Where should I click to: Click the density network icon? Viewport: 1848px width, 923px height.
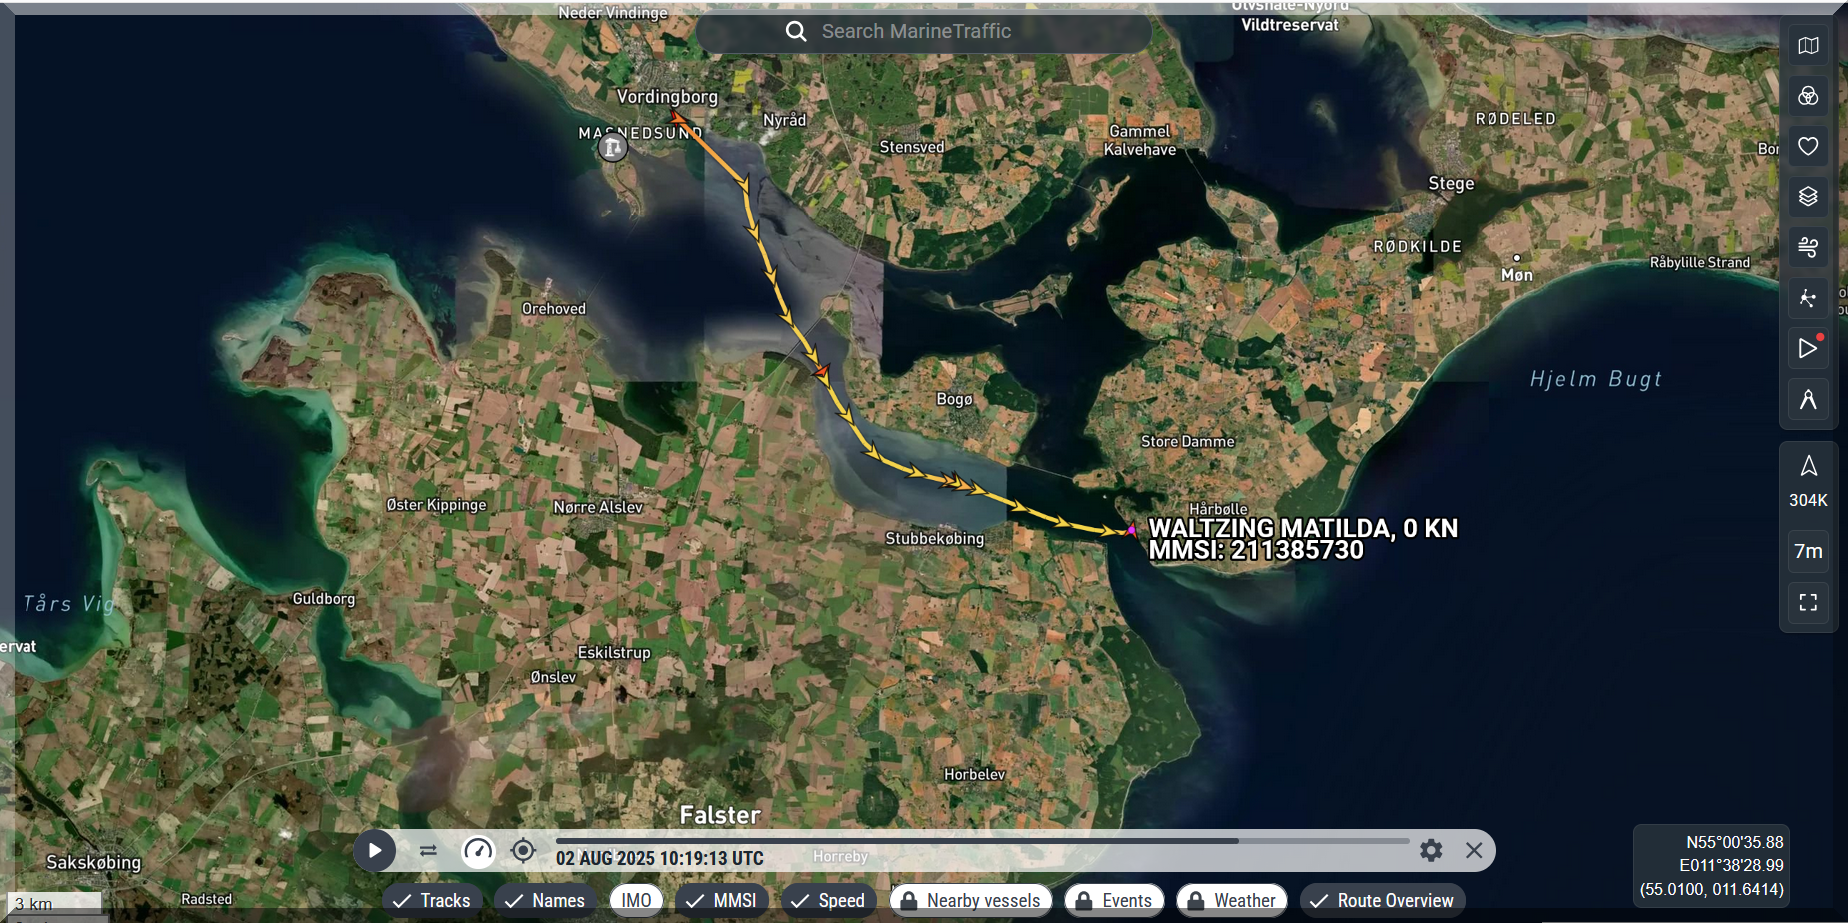tap(1808, 298)
